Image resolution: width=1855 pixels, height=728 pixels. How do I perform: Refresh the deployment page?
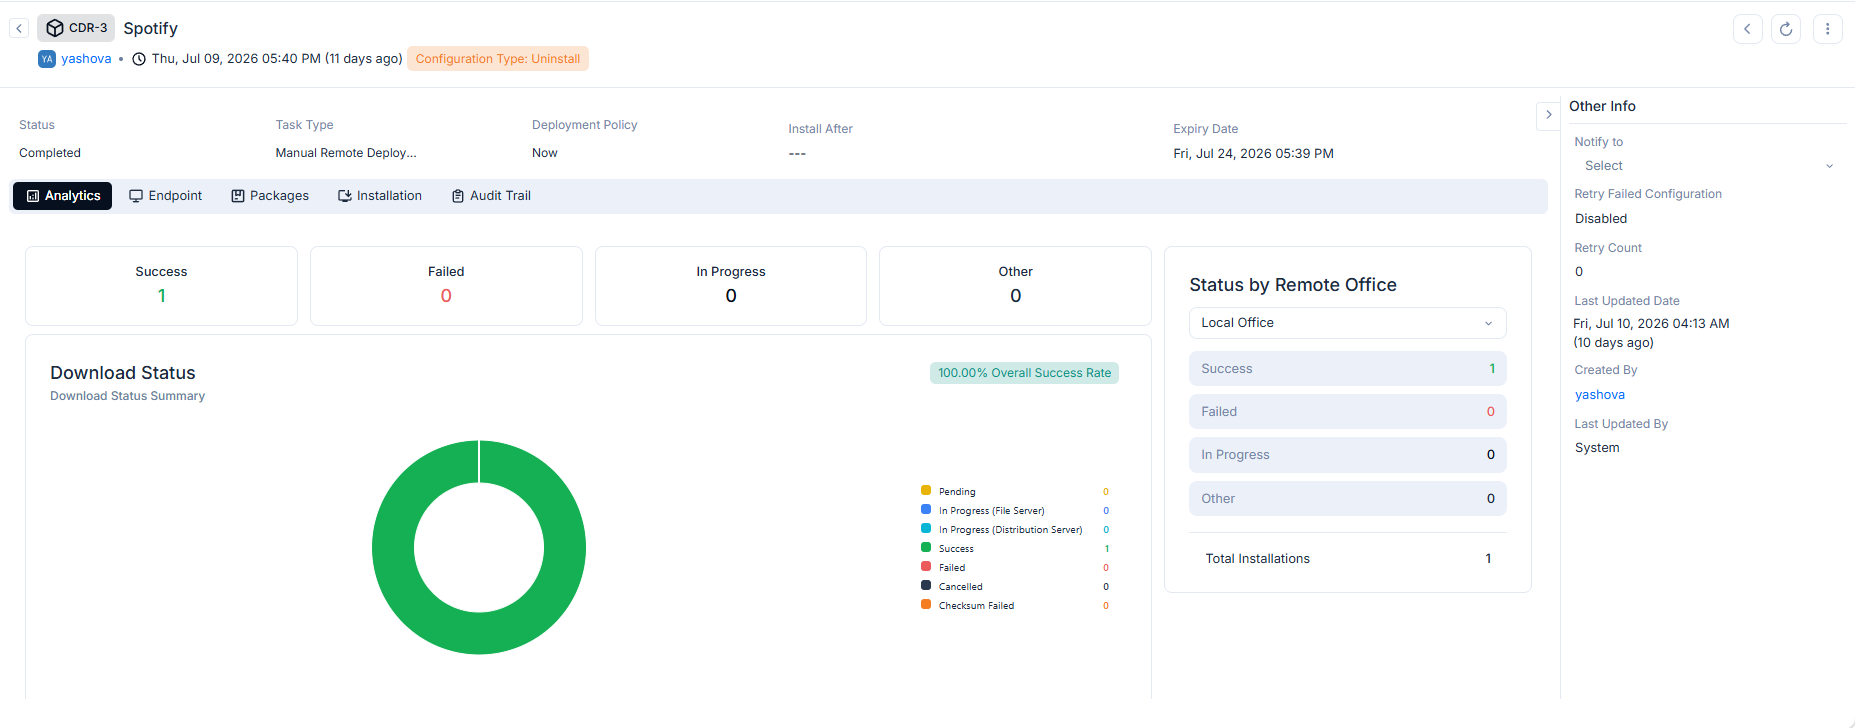coord(1786,29)
